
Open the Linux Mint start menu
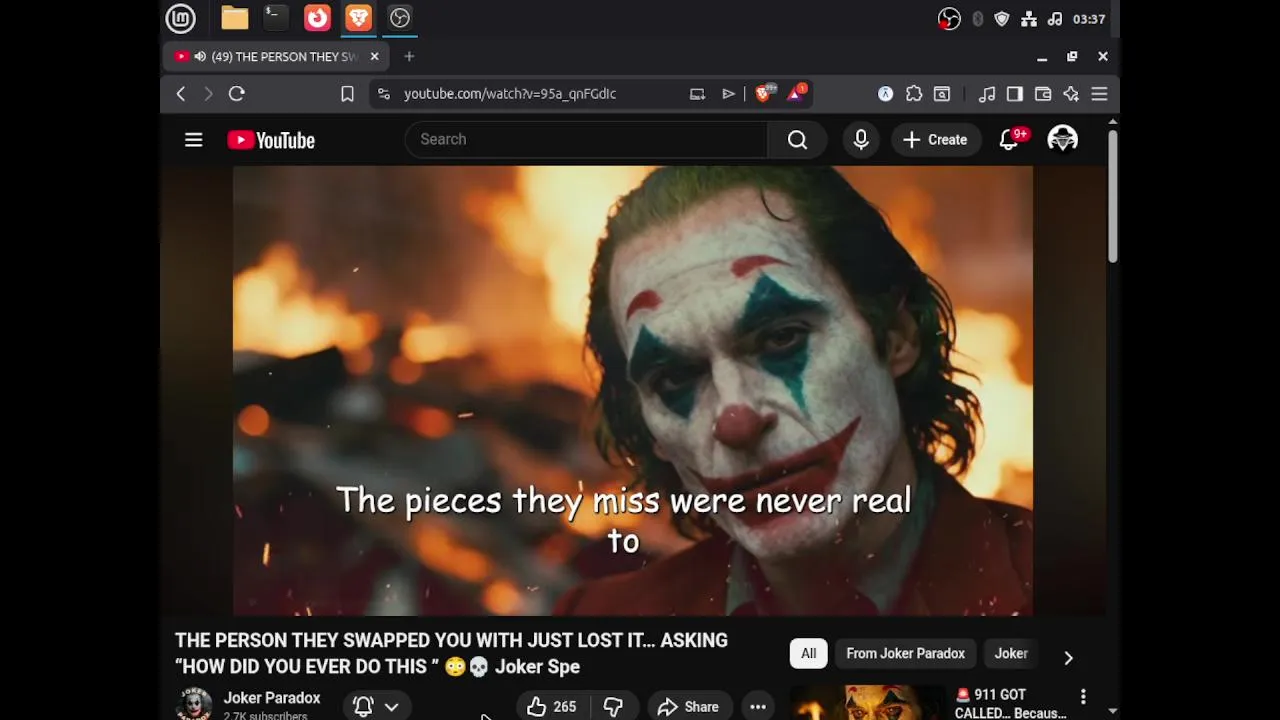point(180,18)
